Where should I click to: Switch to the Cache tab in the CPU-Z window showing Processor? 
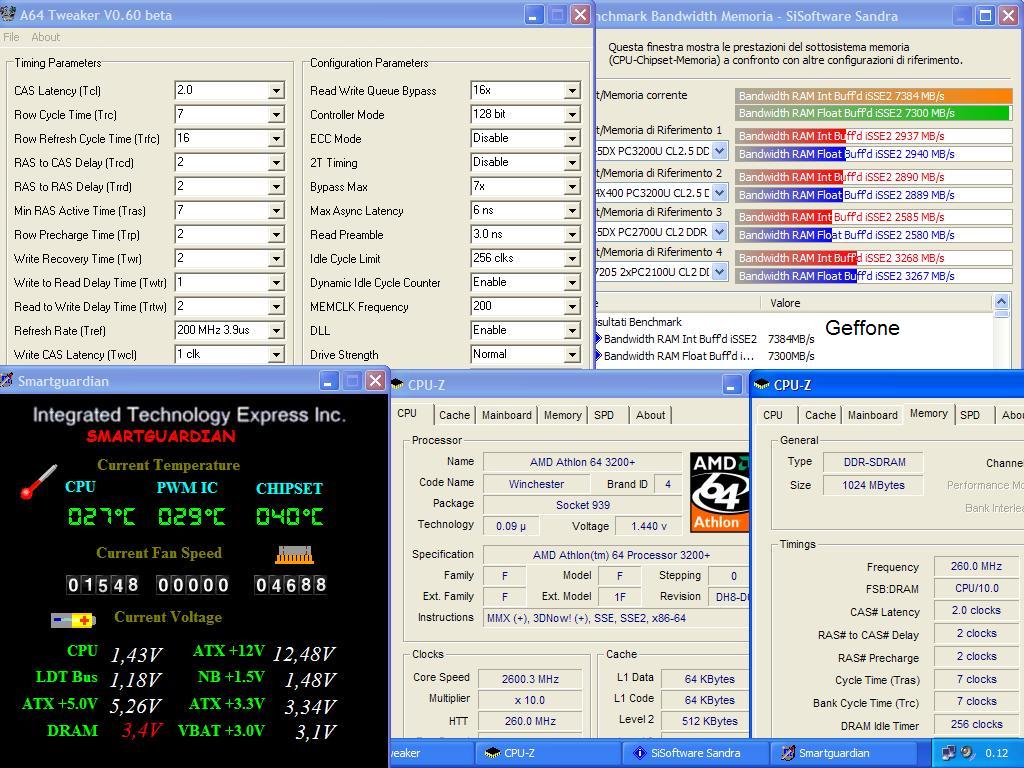pos(455,415)
